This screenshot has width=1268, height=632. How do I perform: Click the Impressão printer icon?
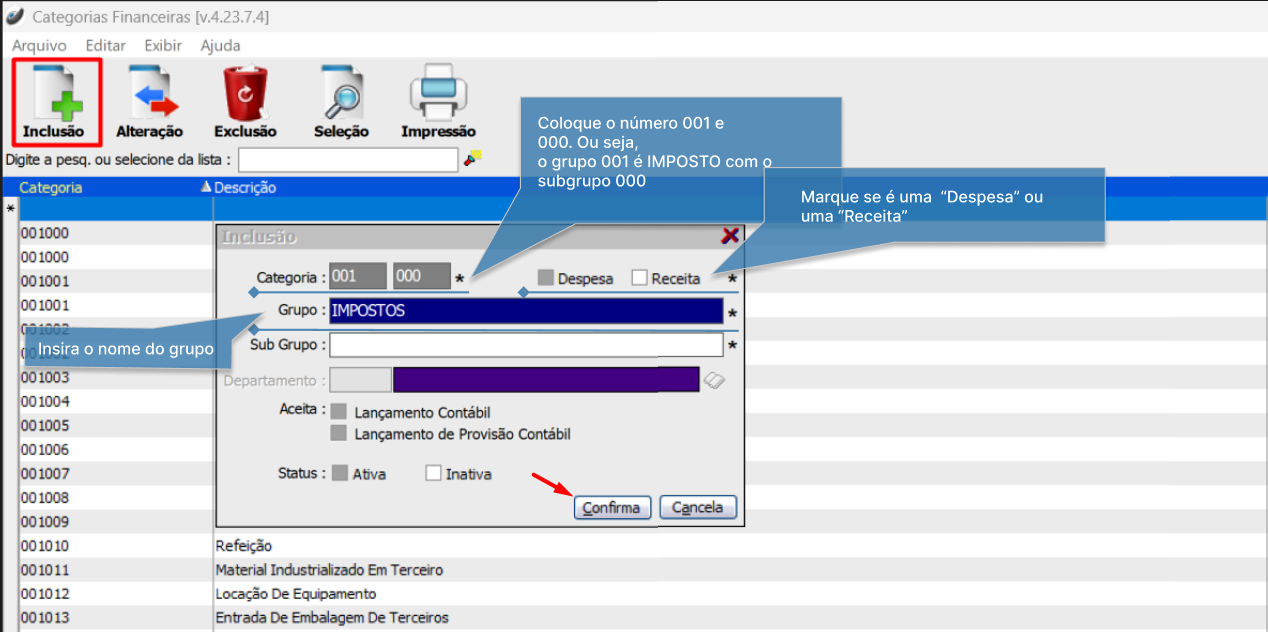click(438, 93)
